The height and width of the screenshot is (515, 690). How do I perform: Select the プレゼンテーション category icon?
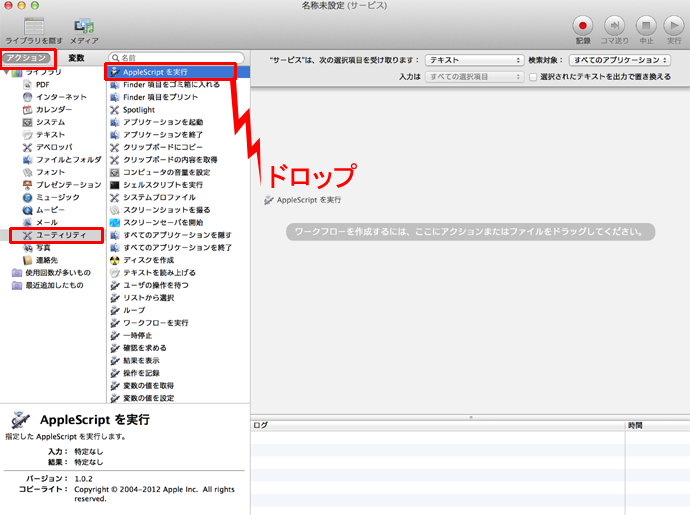click(x=27, y=184)
